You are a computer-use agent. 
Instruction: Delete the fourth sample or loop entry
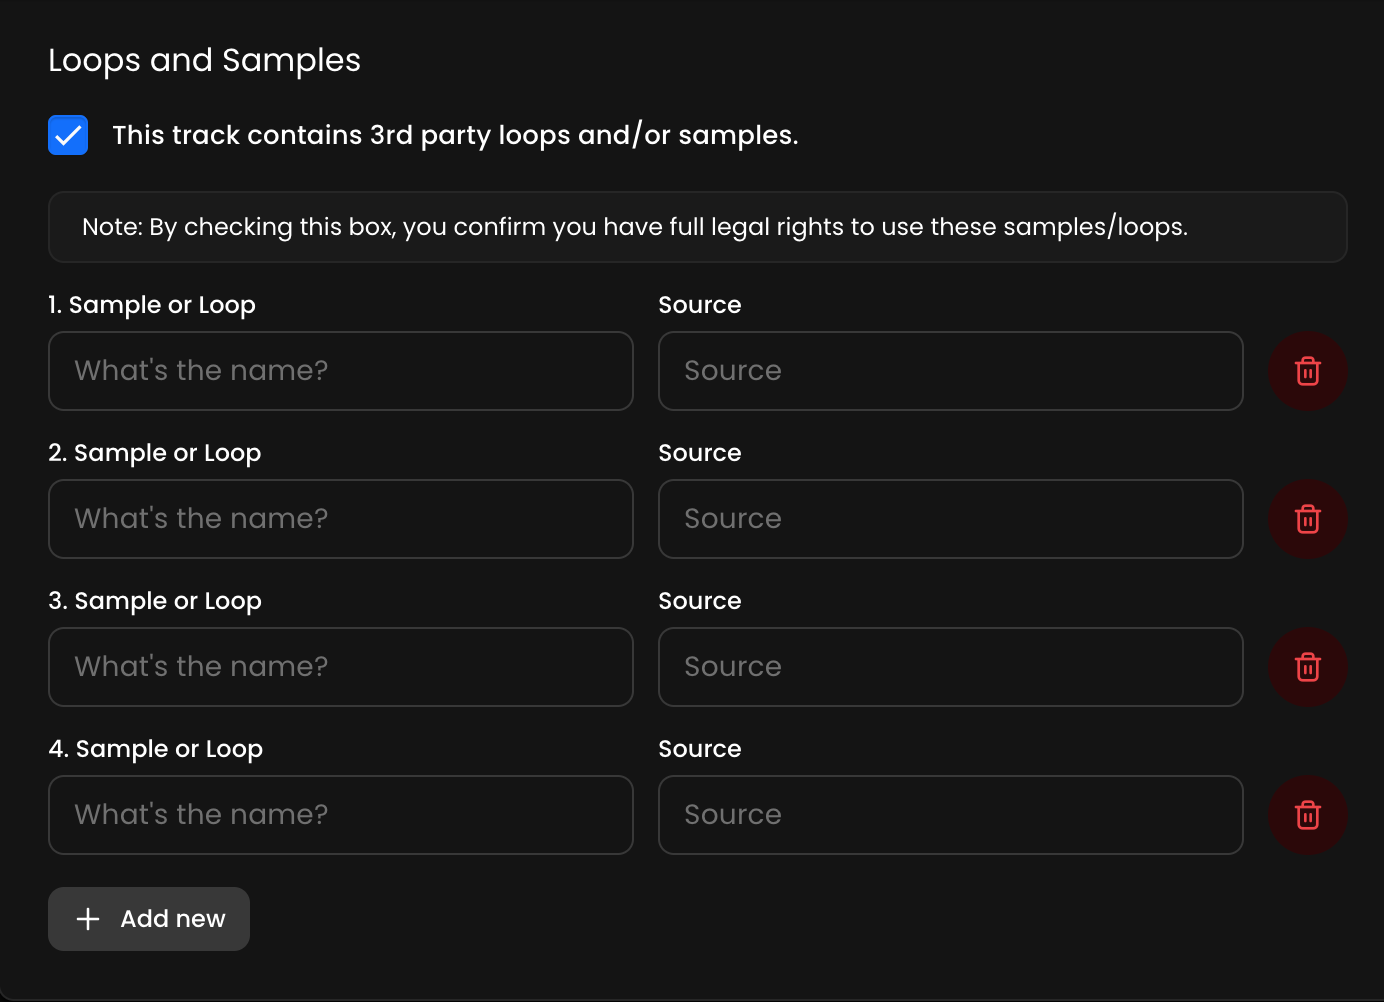(1307, 815)
